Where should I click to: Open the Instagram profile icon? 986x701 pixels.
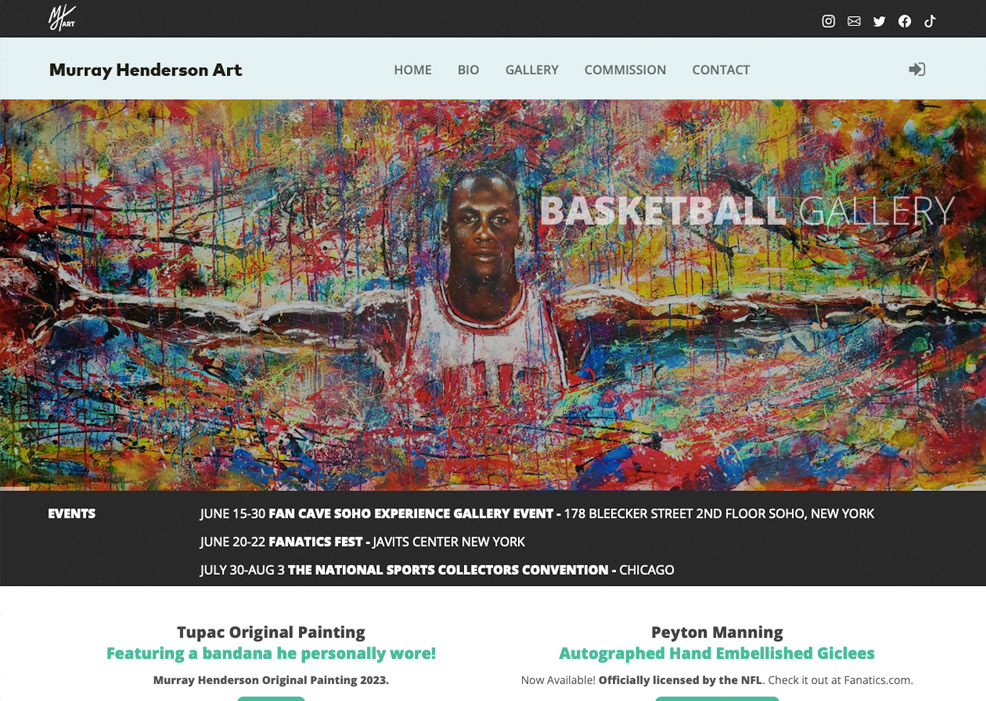828,21
